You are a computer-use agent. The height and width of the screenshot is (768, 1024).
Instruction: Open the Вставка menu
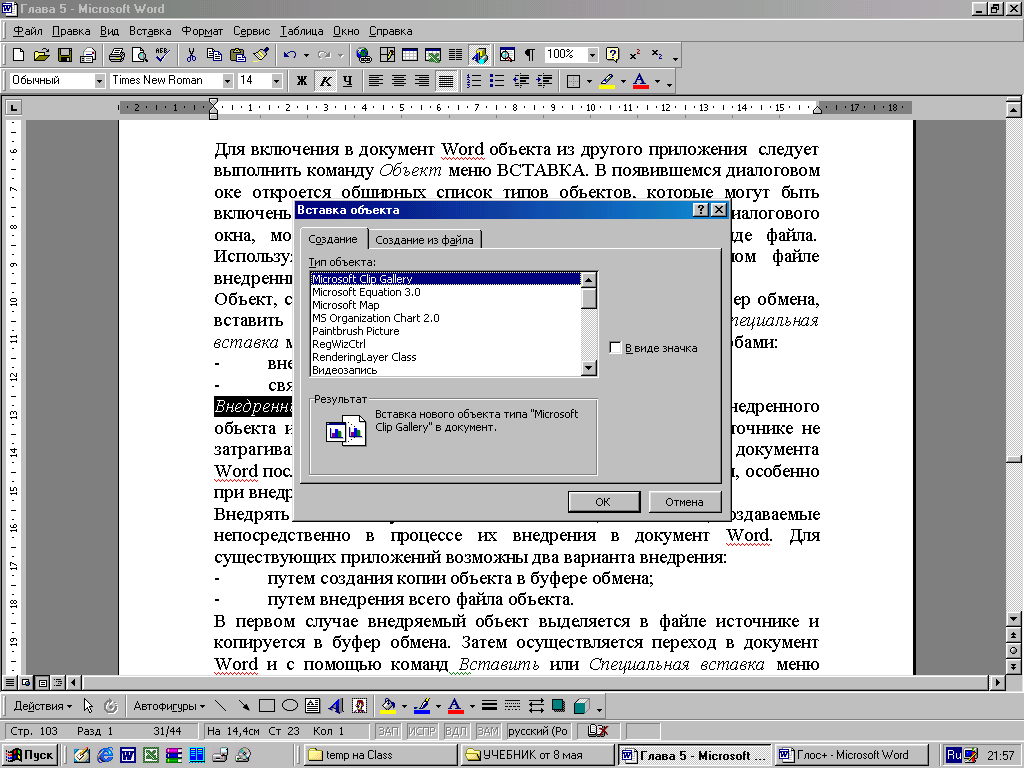click(150, 31)
